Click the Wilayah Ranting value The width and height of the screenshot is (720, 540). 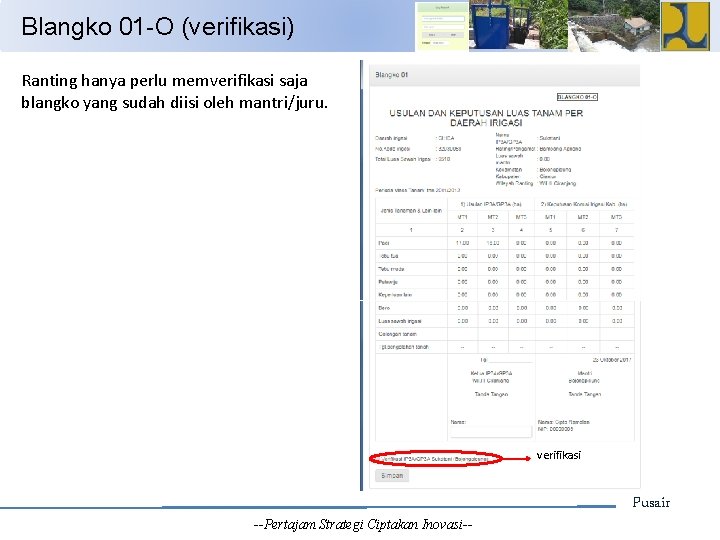tap(558, 183)
